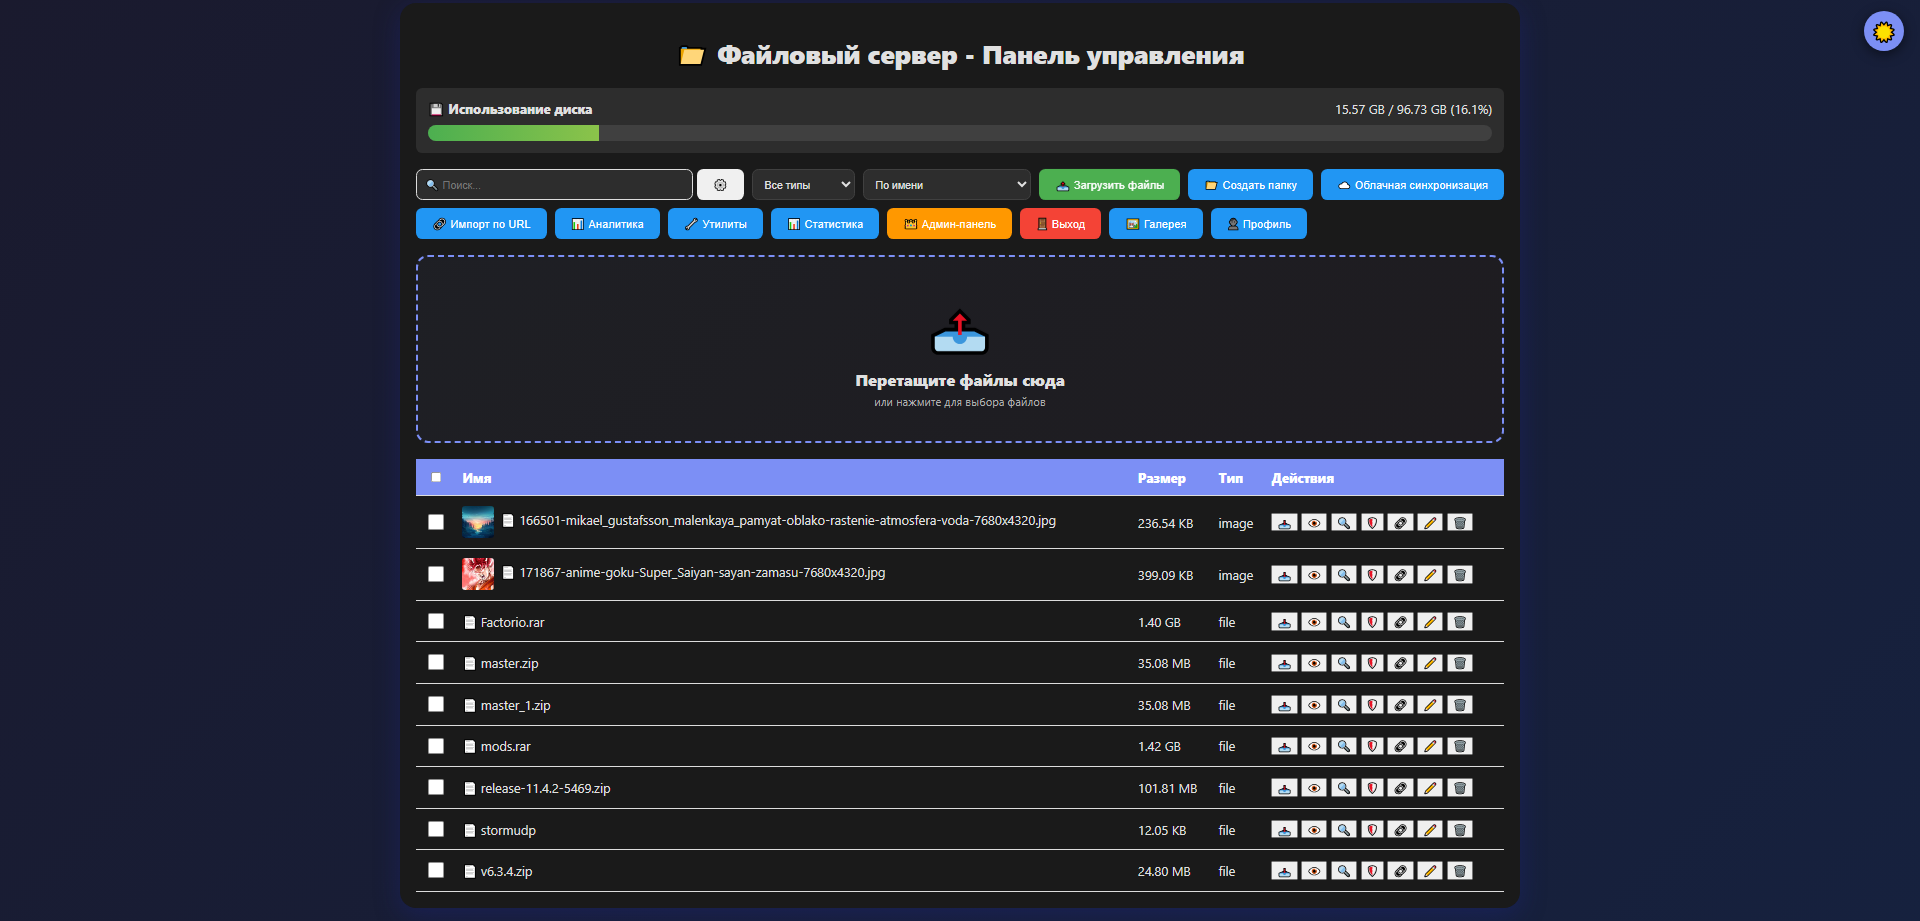The image size is (1920, 921).
Task: Click the link icon for release-11.4.2-5469.zip
Action: tap(1401, 788)
